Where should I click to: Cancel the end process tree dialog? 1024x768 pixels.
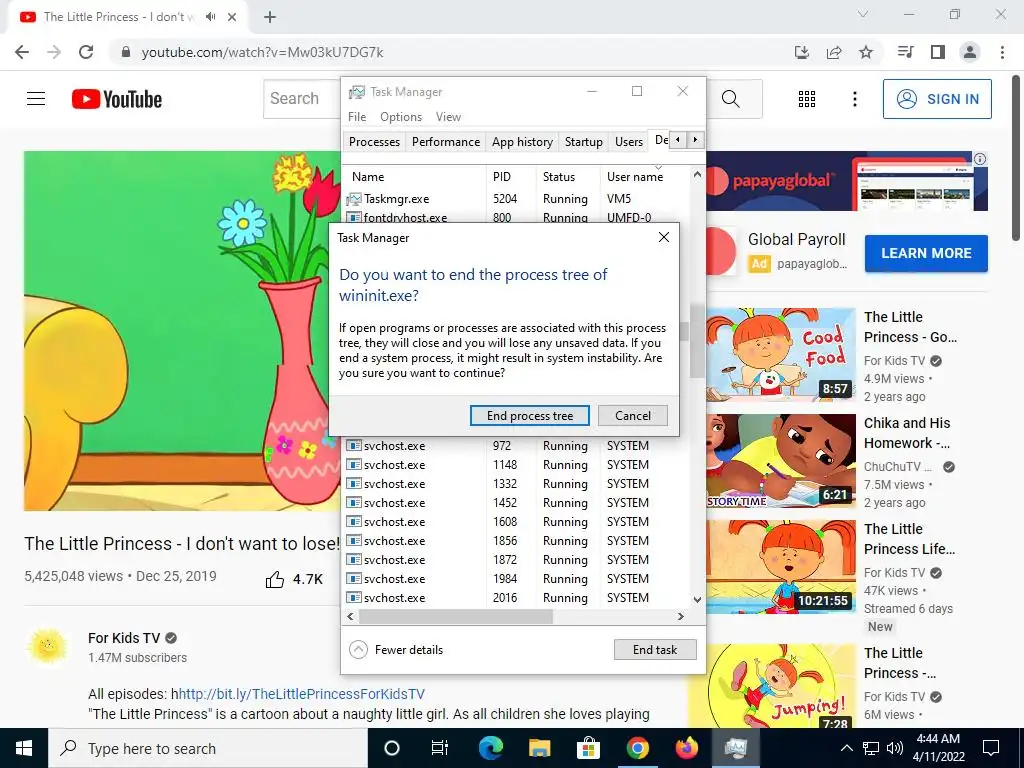tap(632, 415)
